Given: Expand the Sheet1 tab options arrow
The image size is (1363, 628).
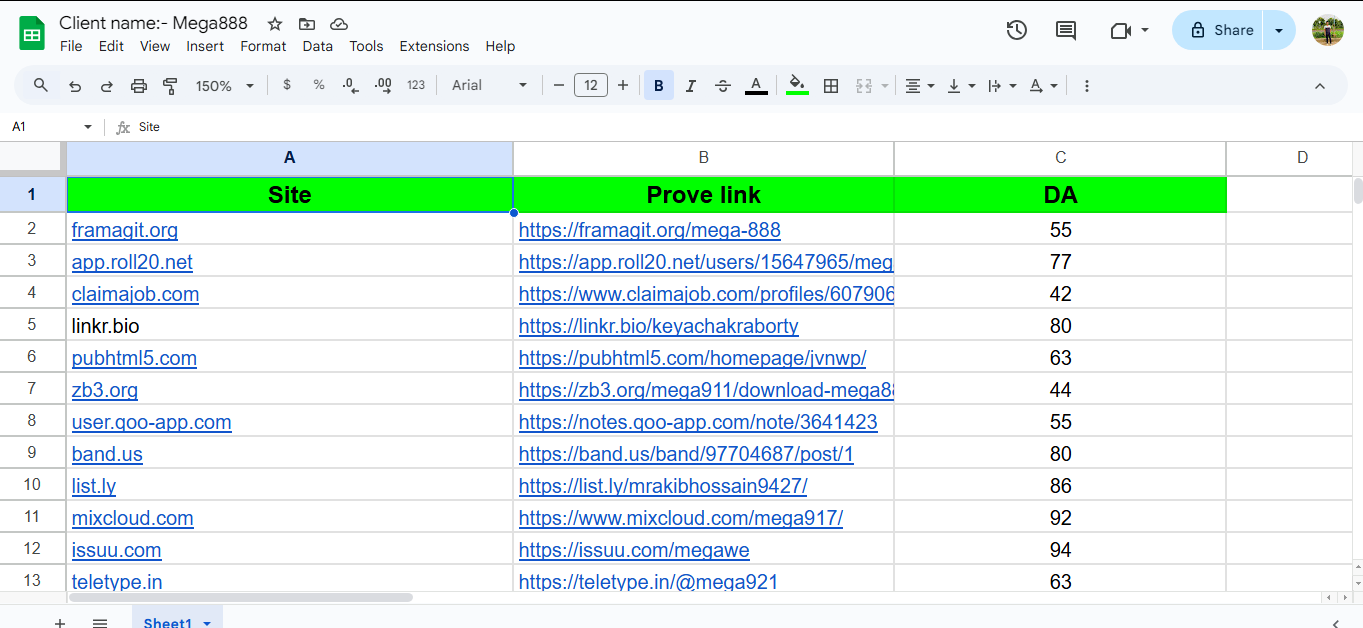Looking at the screenshot, I should click(x=207, y=623).
